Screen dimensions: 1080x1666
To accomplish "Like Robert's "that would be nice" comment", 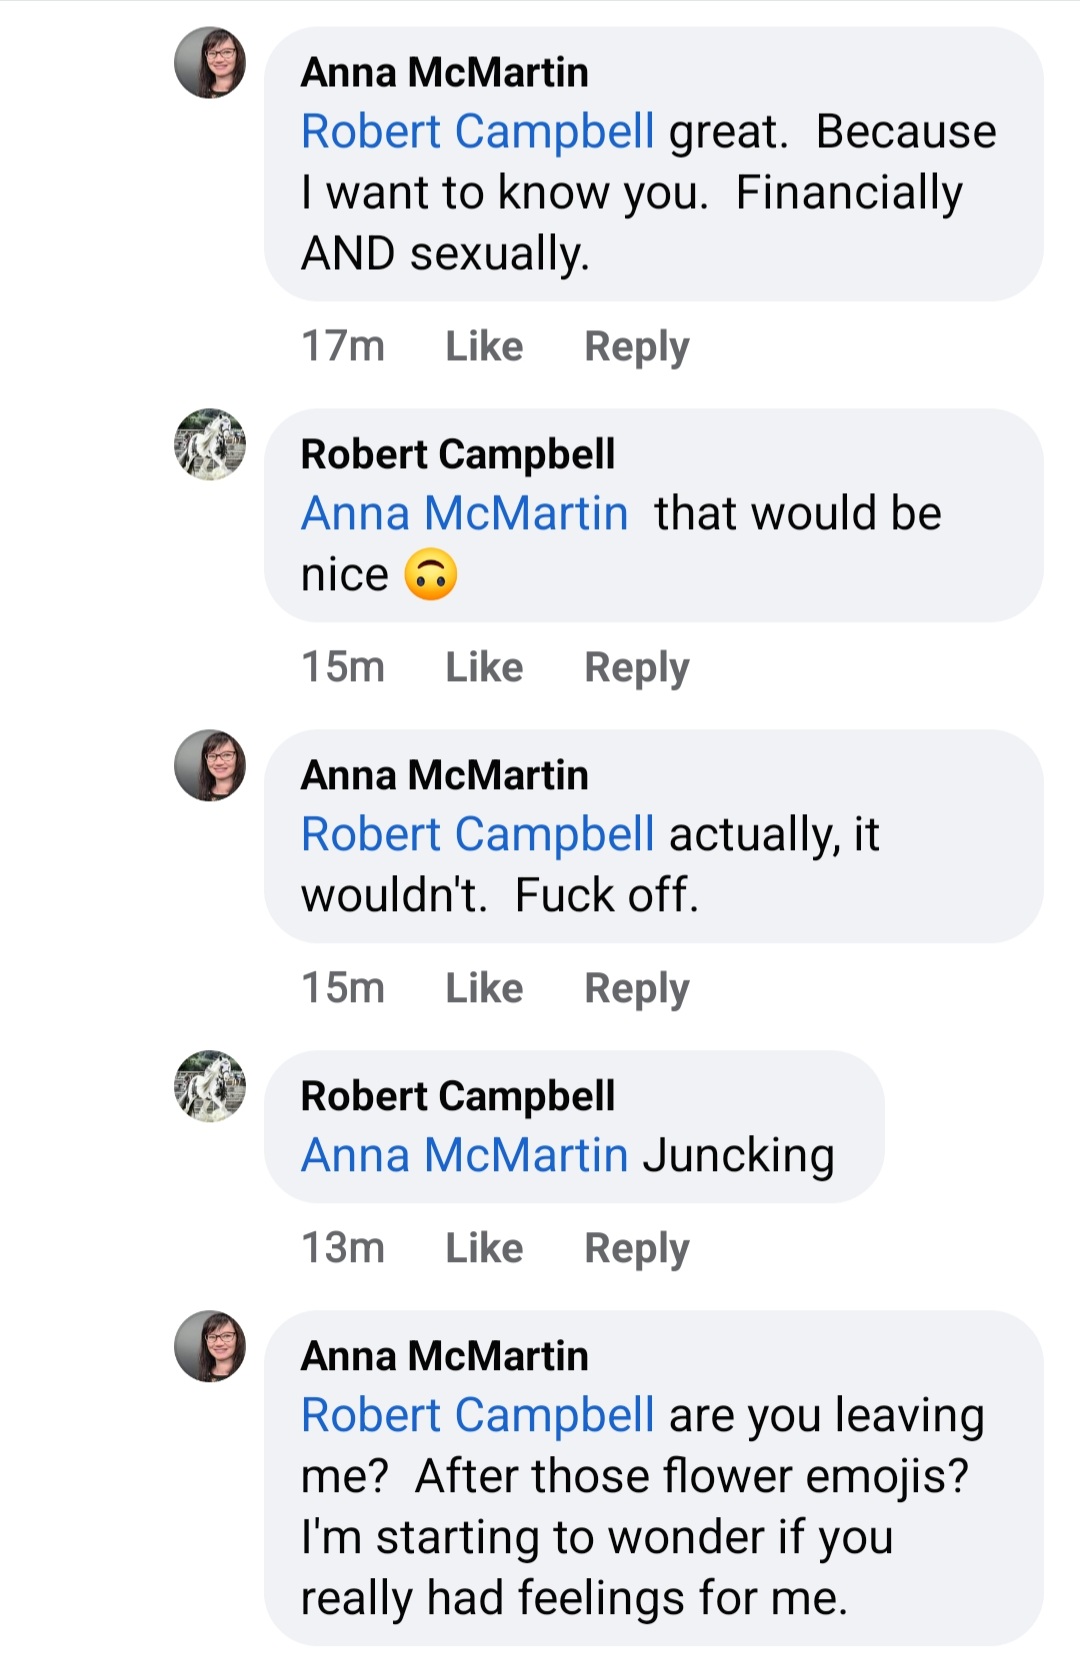I will point(484,667).
